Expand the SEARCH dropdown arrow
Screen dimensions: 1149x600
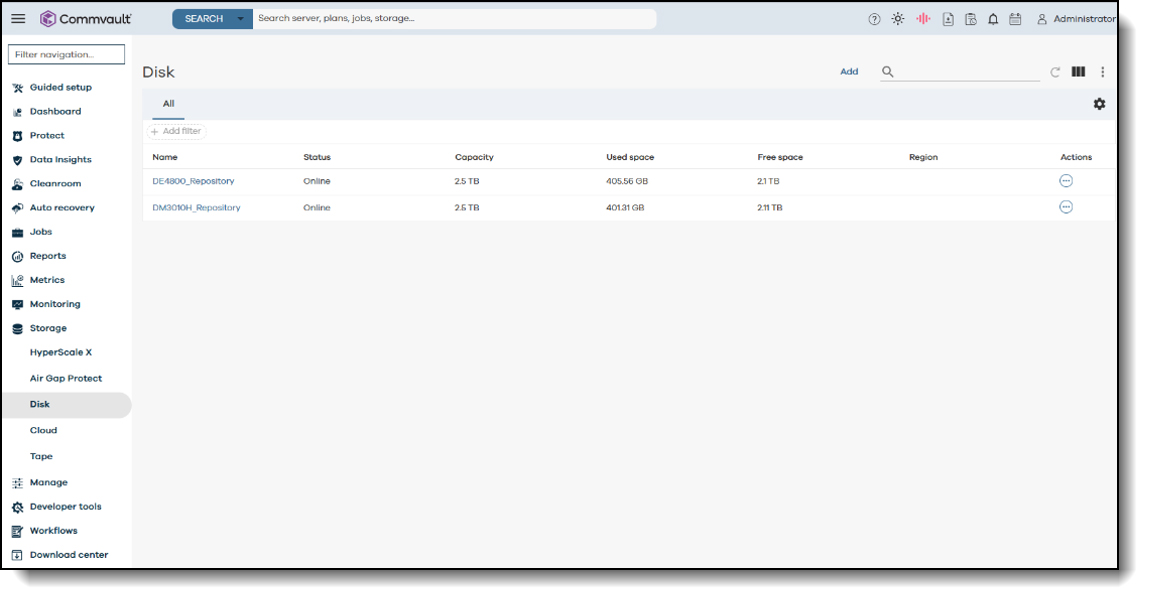click(240, 19)
